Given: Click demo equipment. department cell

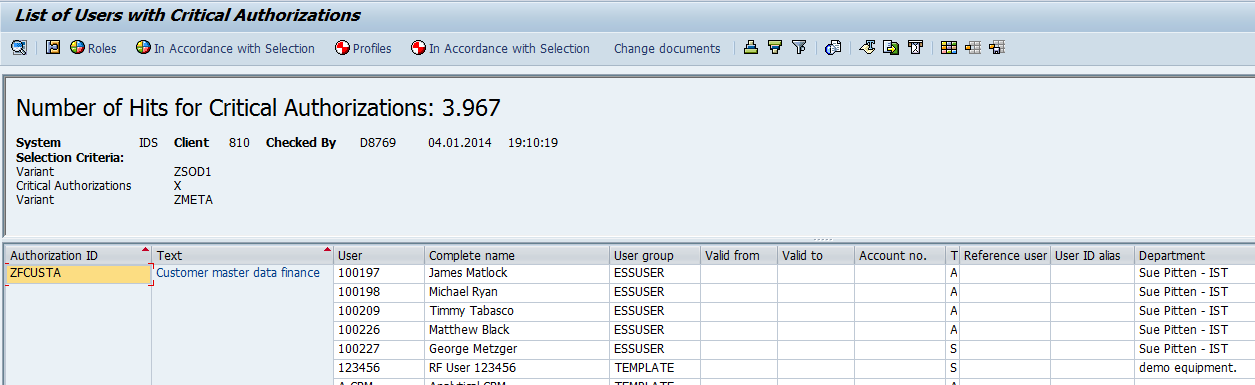Looking at the screenshot, I should tap(1195, 368).
